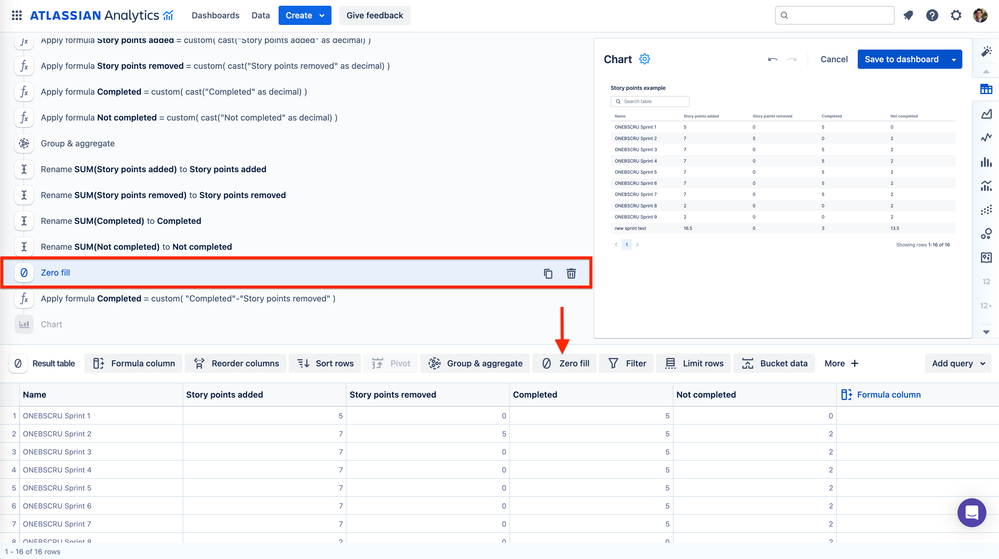Viewport: 999px width, 559px height.
Task: Select the Zero fill step row
Action: coord(296,273)
